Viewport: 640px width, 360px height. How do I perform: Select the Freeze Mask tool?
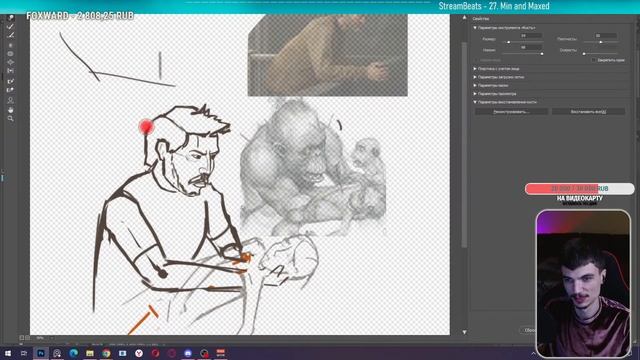point(11,81)
